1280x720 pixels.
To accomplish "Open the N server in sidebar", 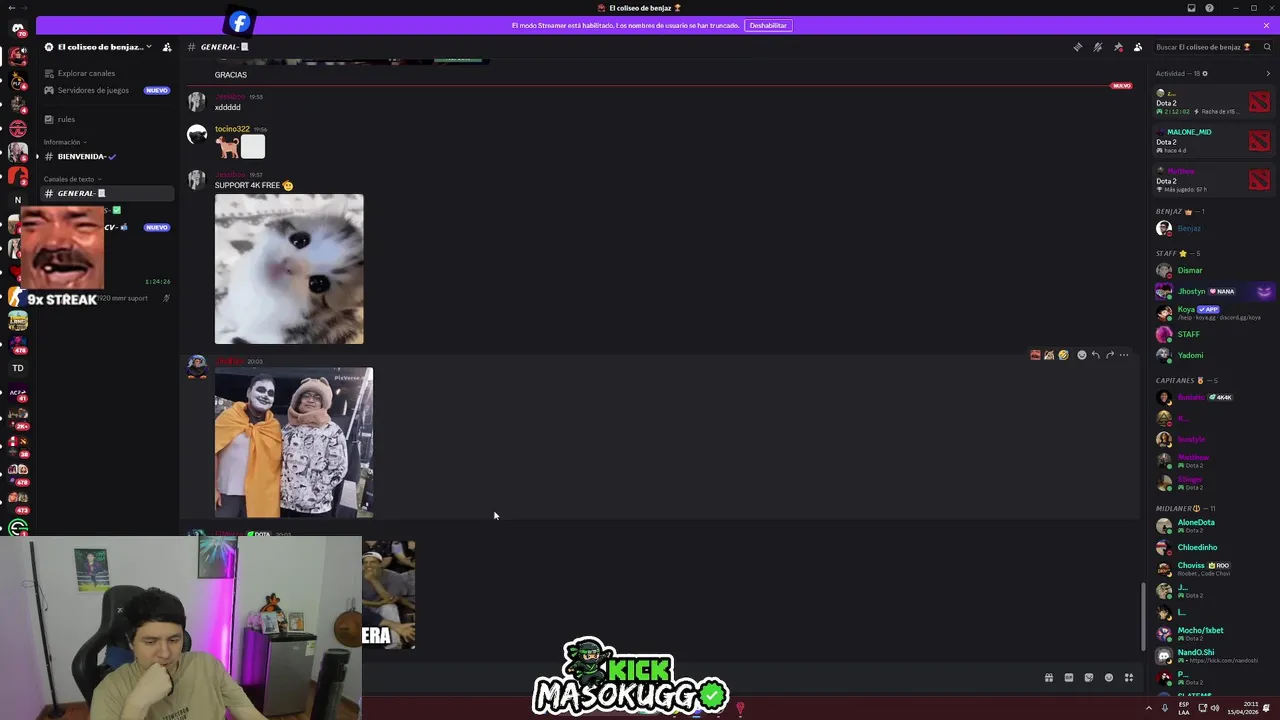I will (18, 200).
